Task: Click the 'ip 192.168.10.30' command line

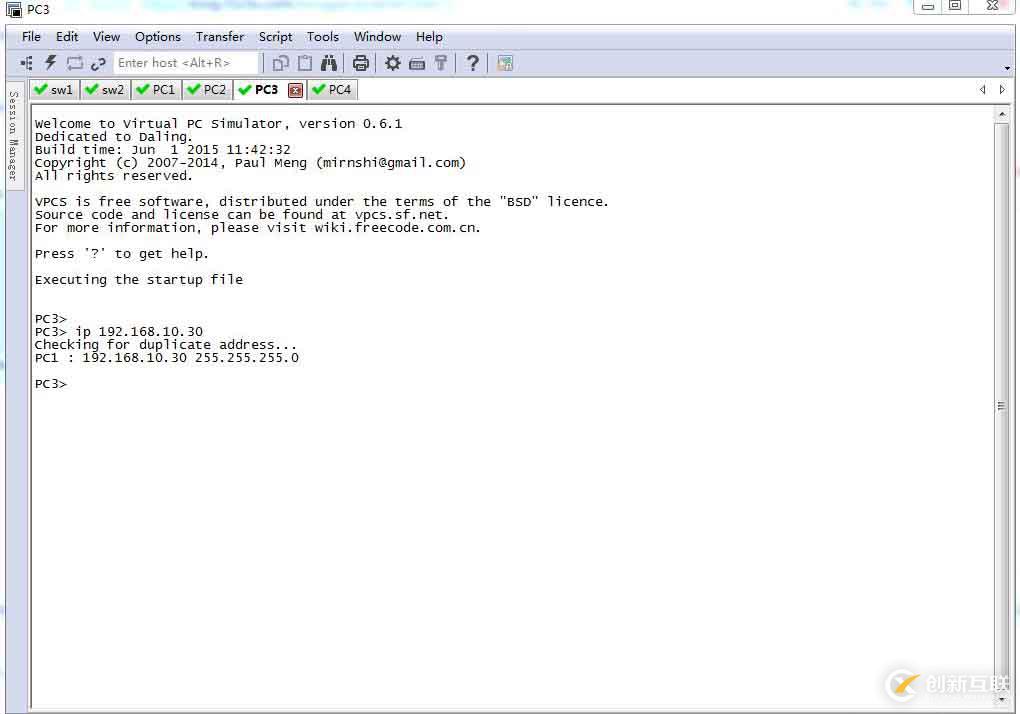Action: (119, 332)
